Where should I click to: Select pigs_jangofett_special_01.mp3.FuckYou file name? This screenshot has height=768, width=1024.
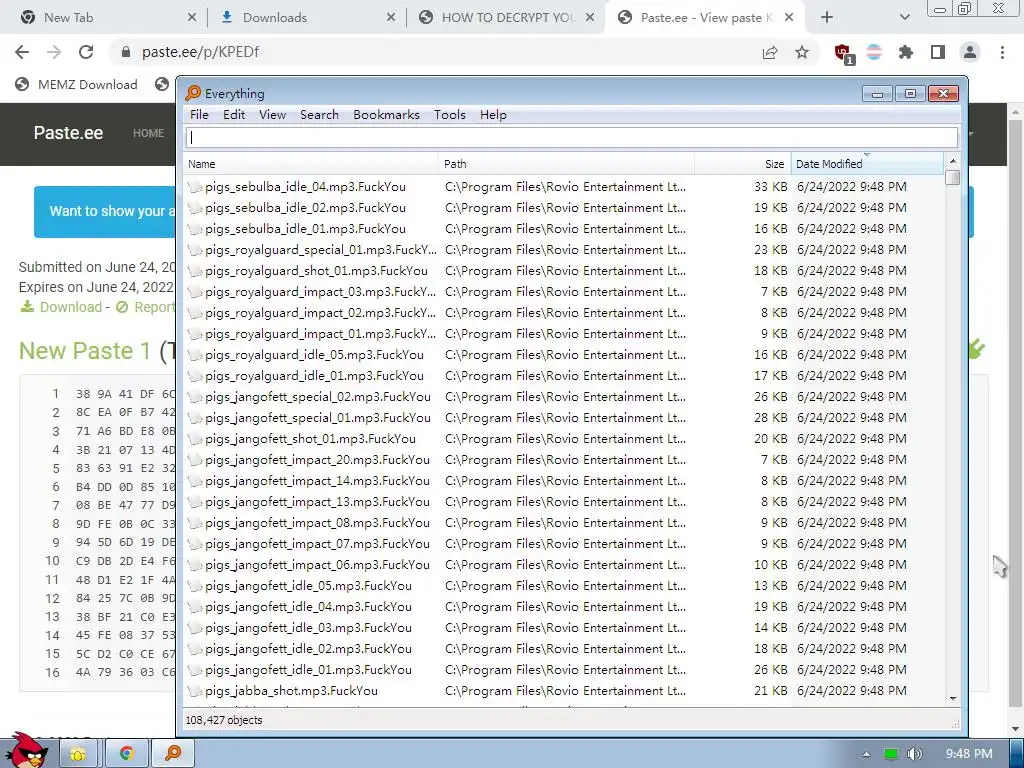[x=317, y=418]
